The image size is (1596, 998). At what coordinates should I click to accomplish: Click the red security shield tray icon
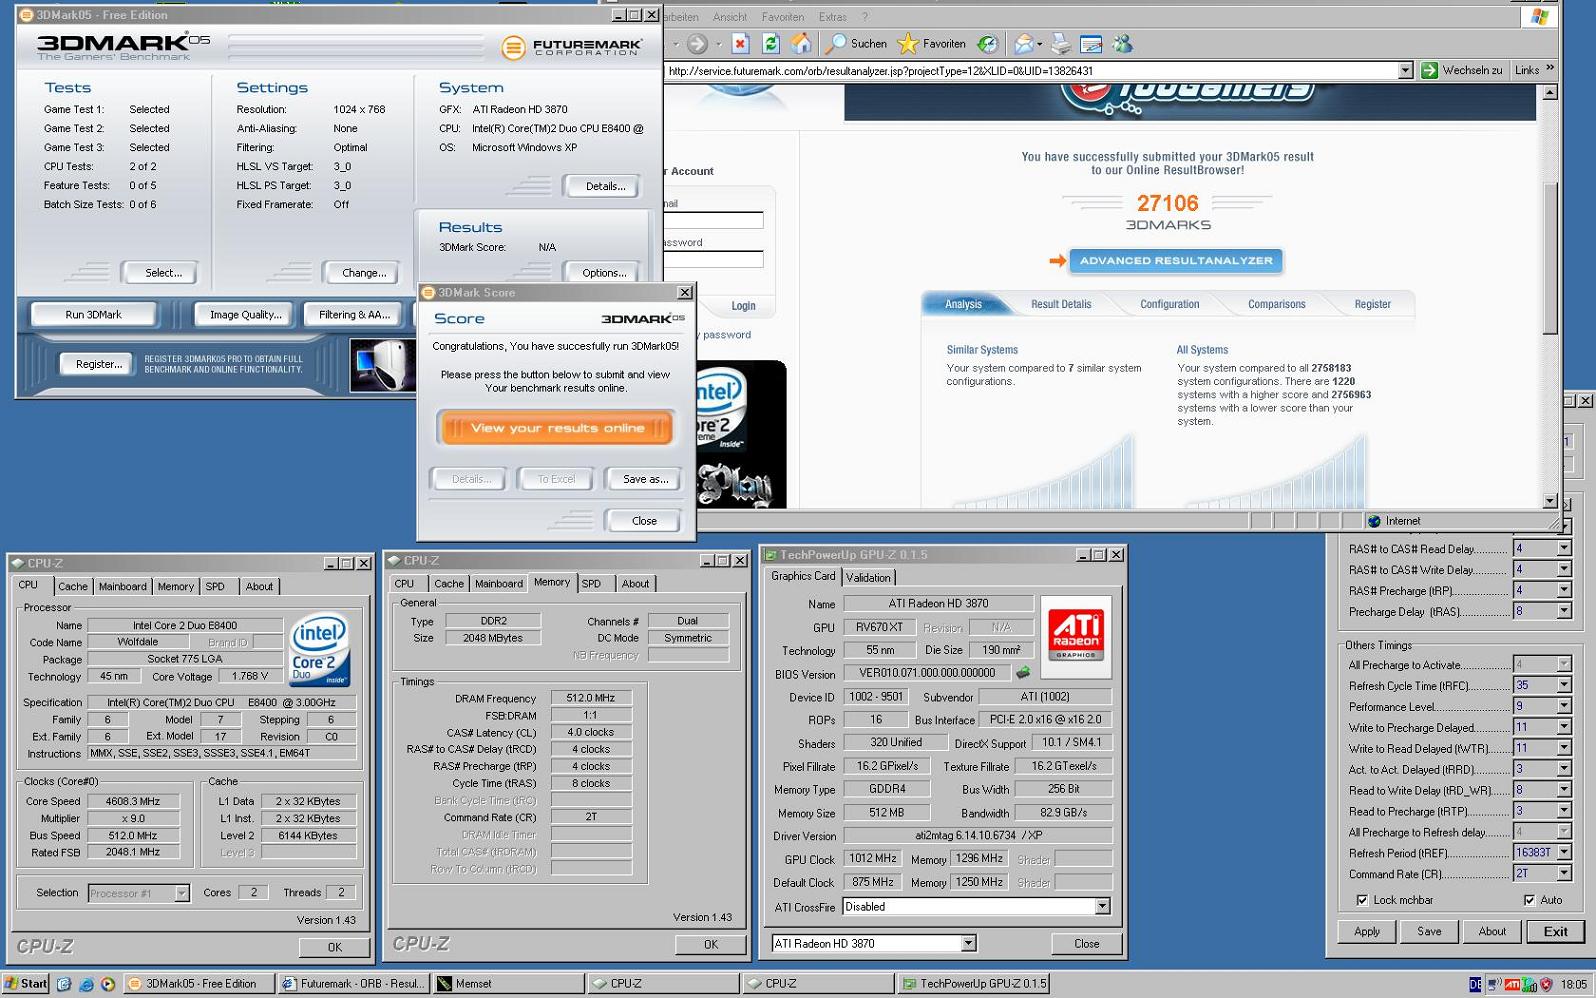click(x=1546, y=984)
